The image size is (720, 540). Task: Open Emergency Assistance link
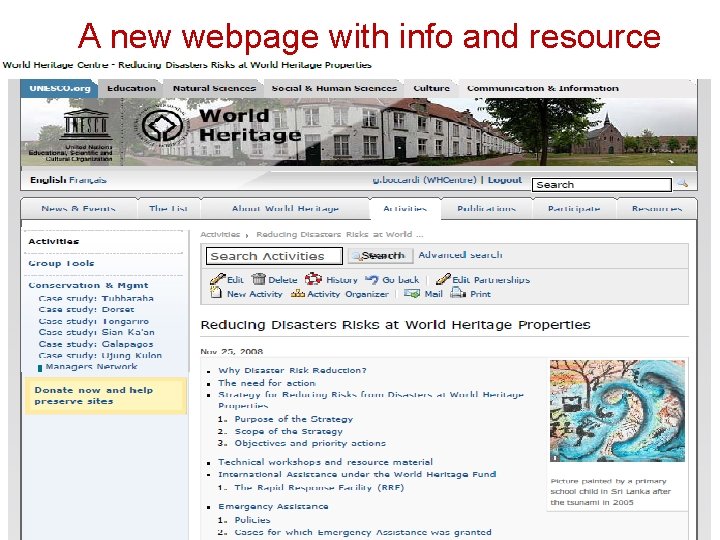click(273, 506)
